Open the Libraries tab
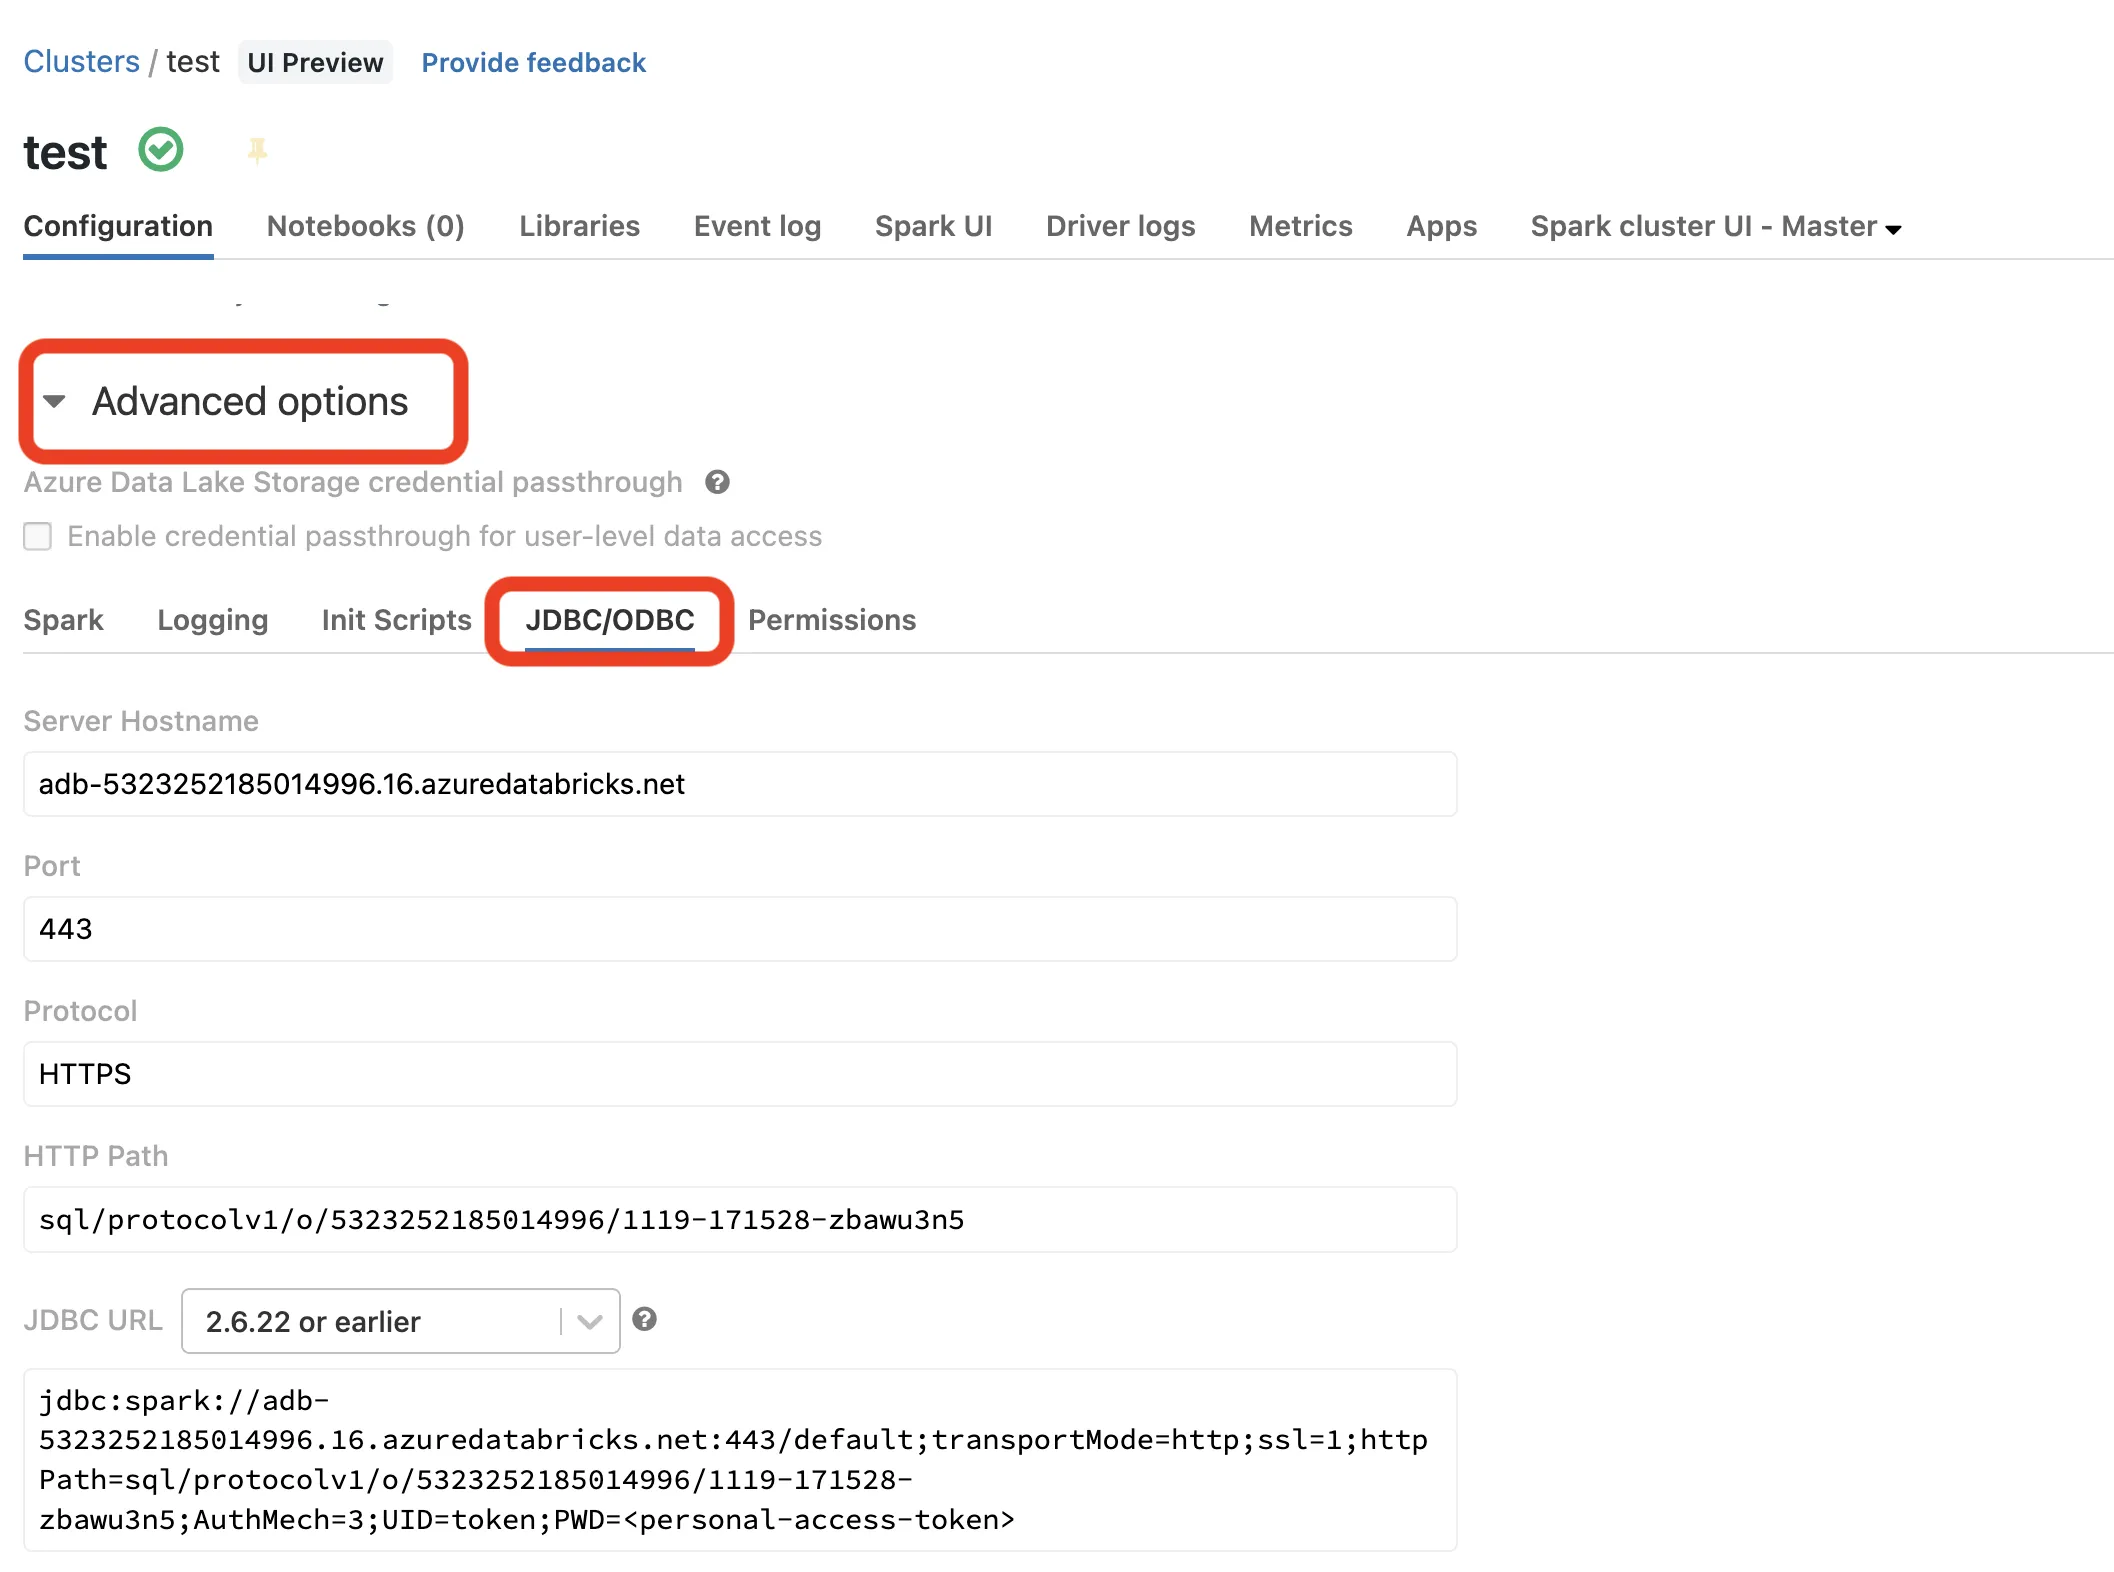Image resolution: width=2114 pixels, height=1572 pixels. [579, 227]
